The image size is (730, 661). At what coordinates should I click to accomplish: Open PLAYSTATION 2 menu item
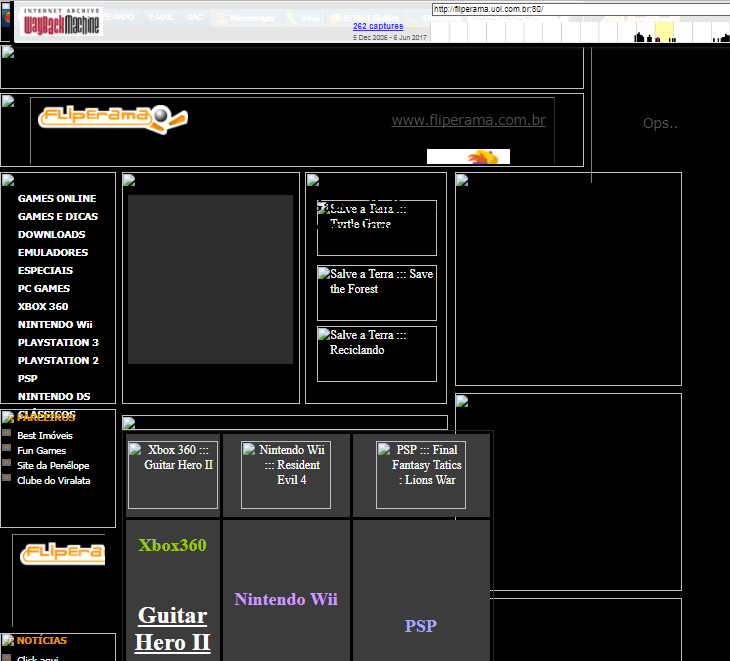[58, 361]
